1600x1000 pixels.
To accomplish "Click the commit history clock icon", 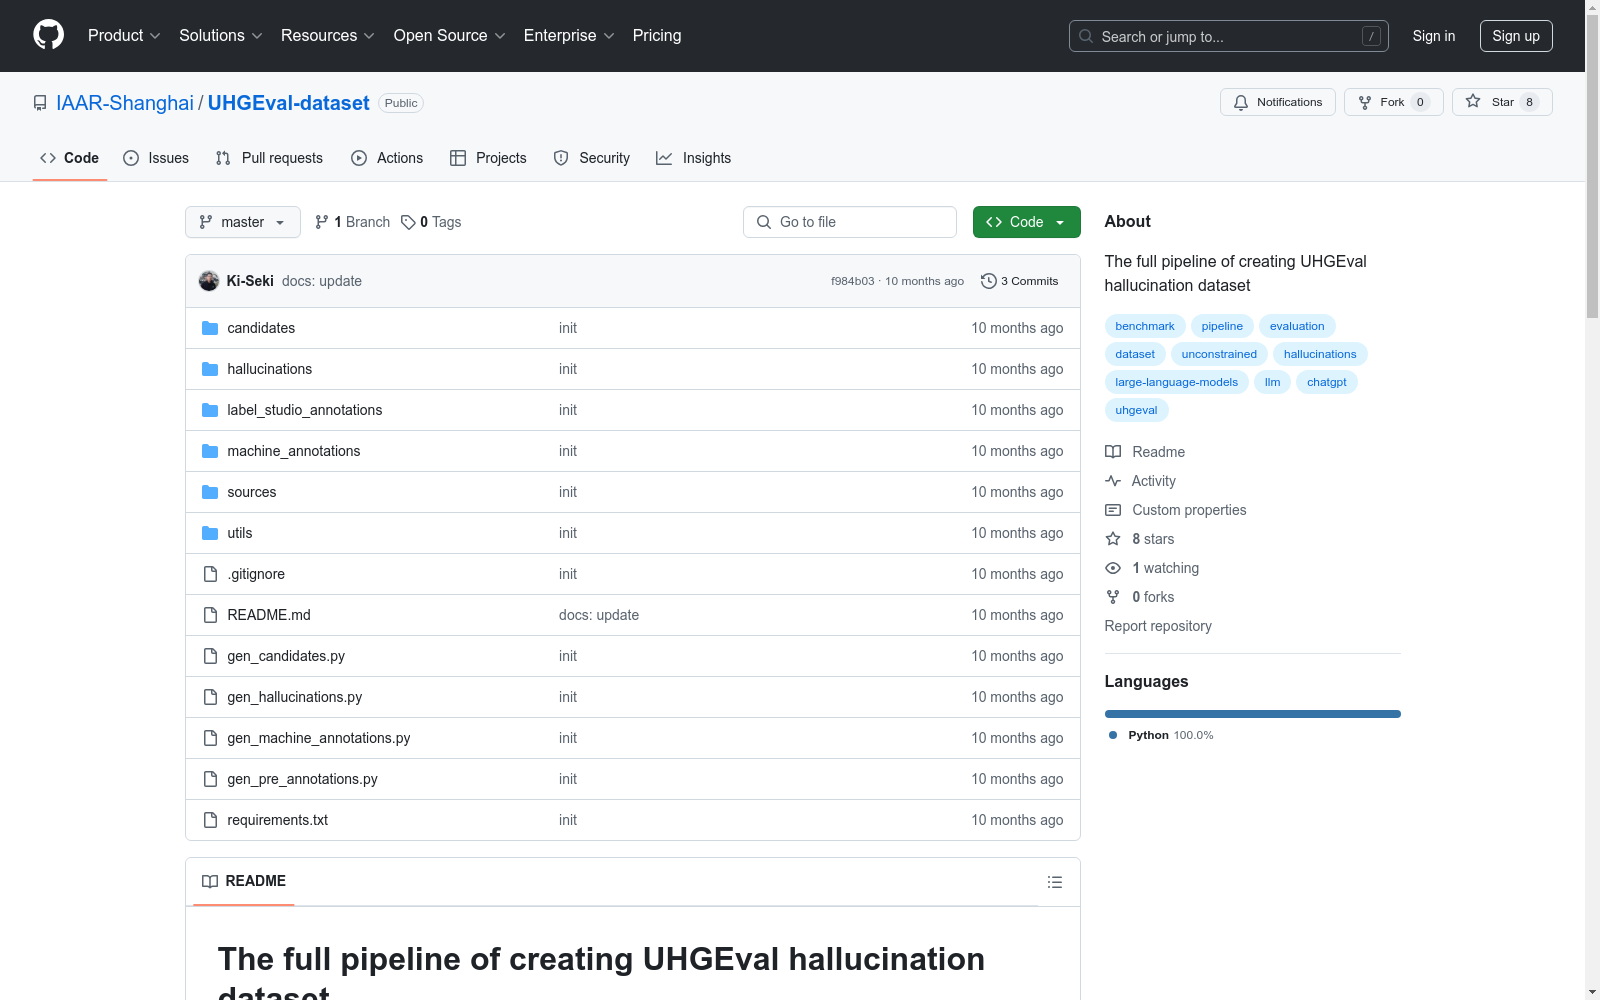I will (x=989, y=281).
